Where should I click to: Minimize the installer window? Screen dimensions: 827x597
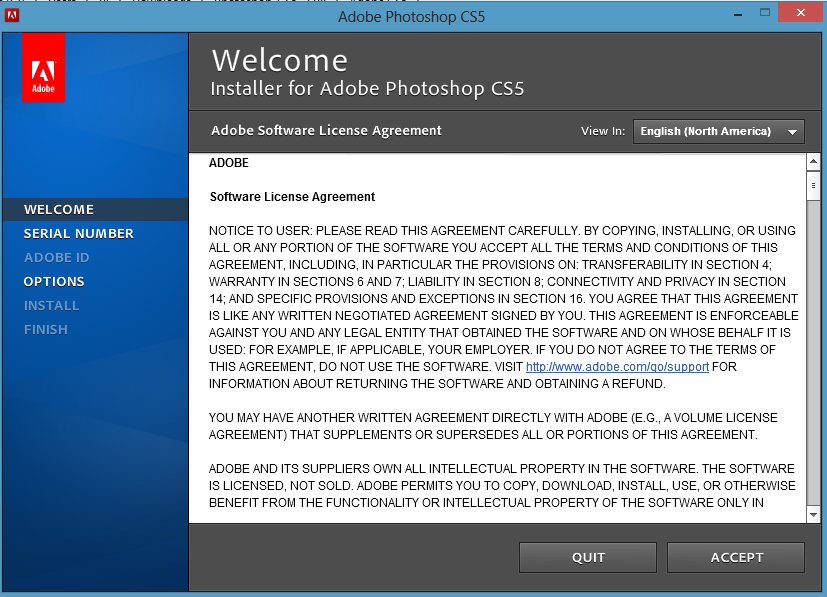[x=736, y=13]
